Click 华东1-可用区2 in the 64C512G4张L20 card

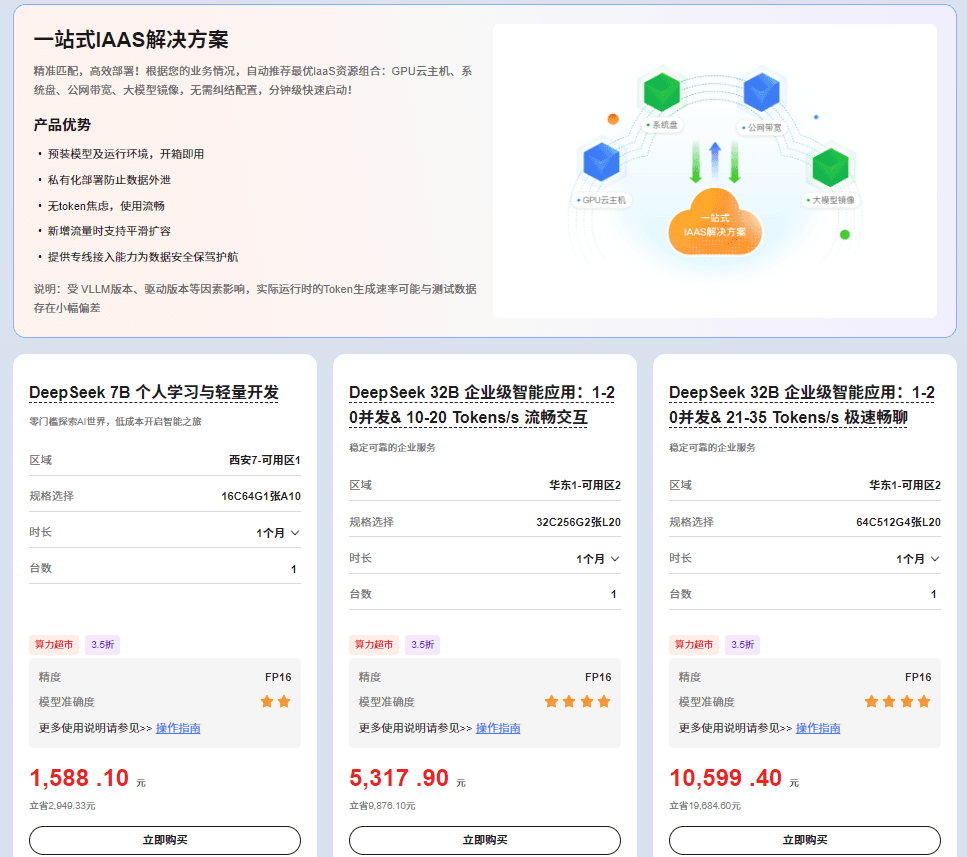(x=905, y=485)
